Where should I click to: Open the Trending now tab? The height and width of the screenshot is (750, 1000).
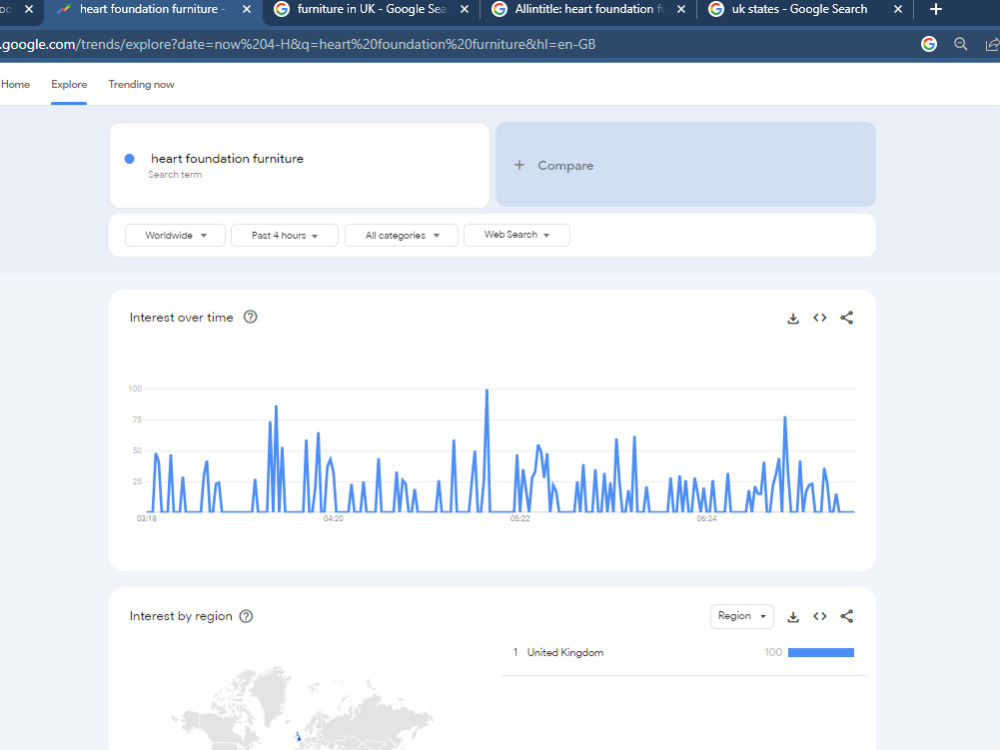pos(141,84)
